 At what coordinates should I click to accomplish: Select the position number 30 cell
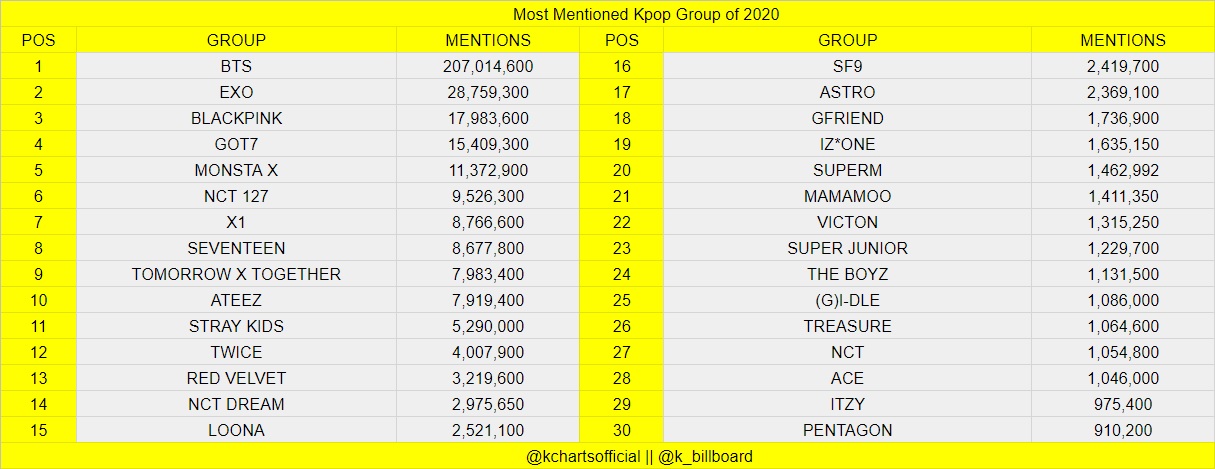pyautogui.click(x=622, y=430)
